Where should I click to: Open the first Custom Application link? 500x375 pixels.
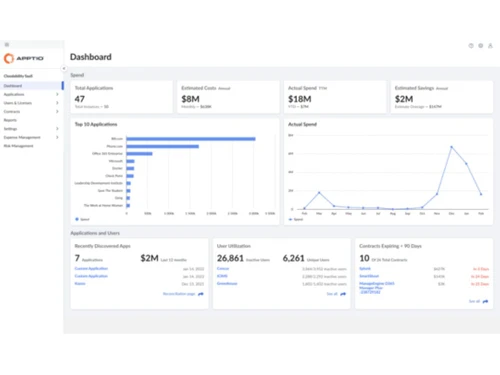91,268
